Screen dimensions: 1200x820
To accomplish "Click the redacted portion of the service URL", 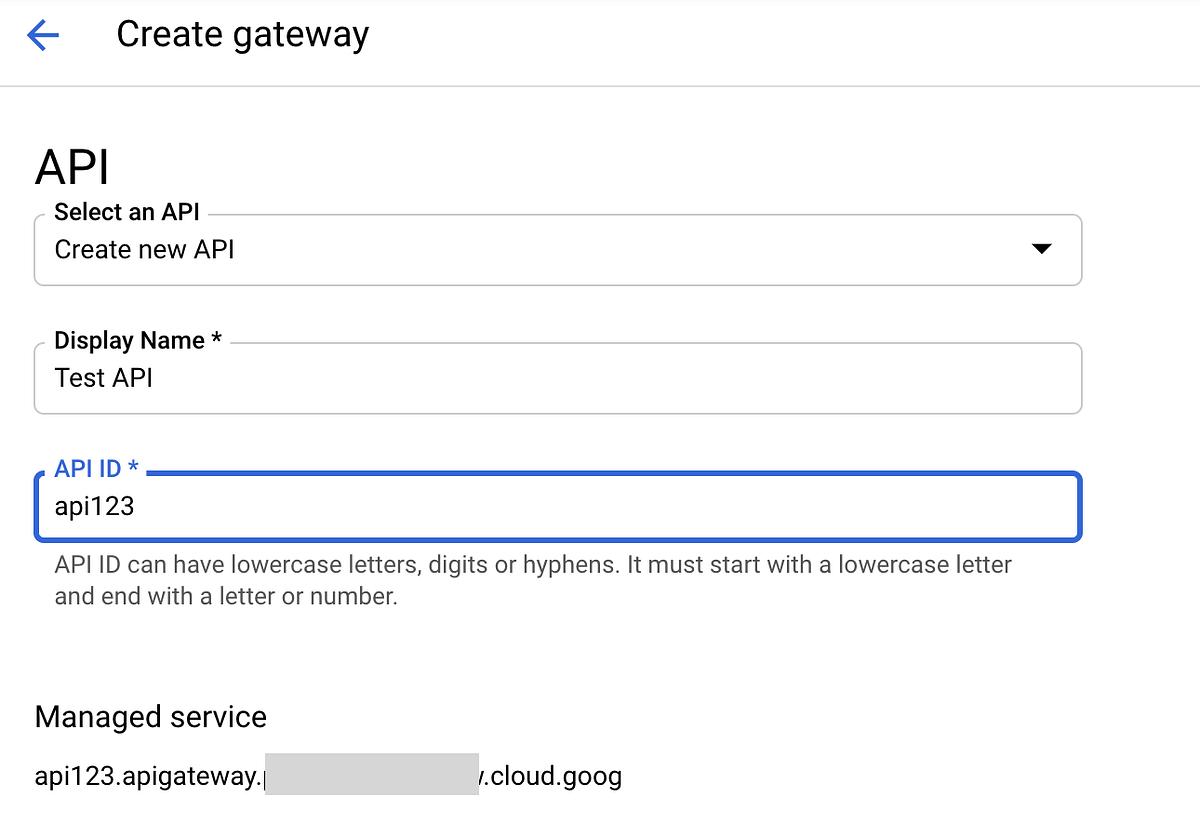I will click(370, 775).
